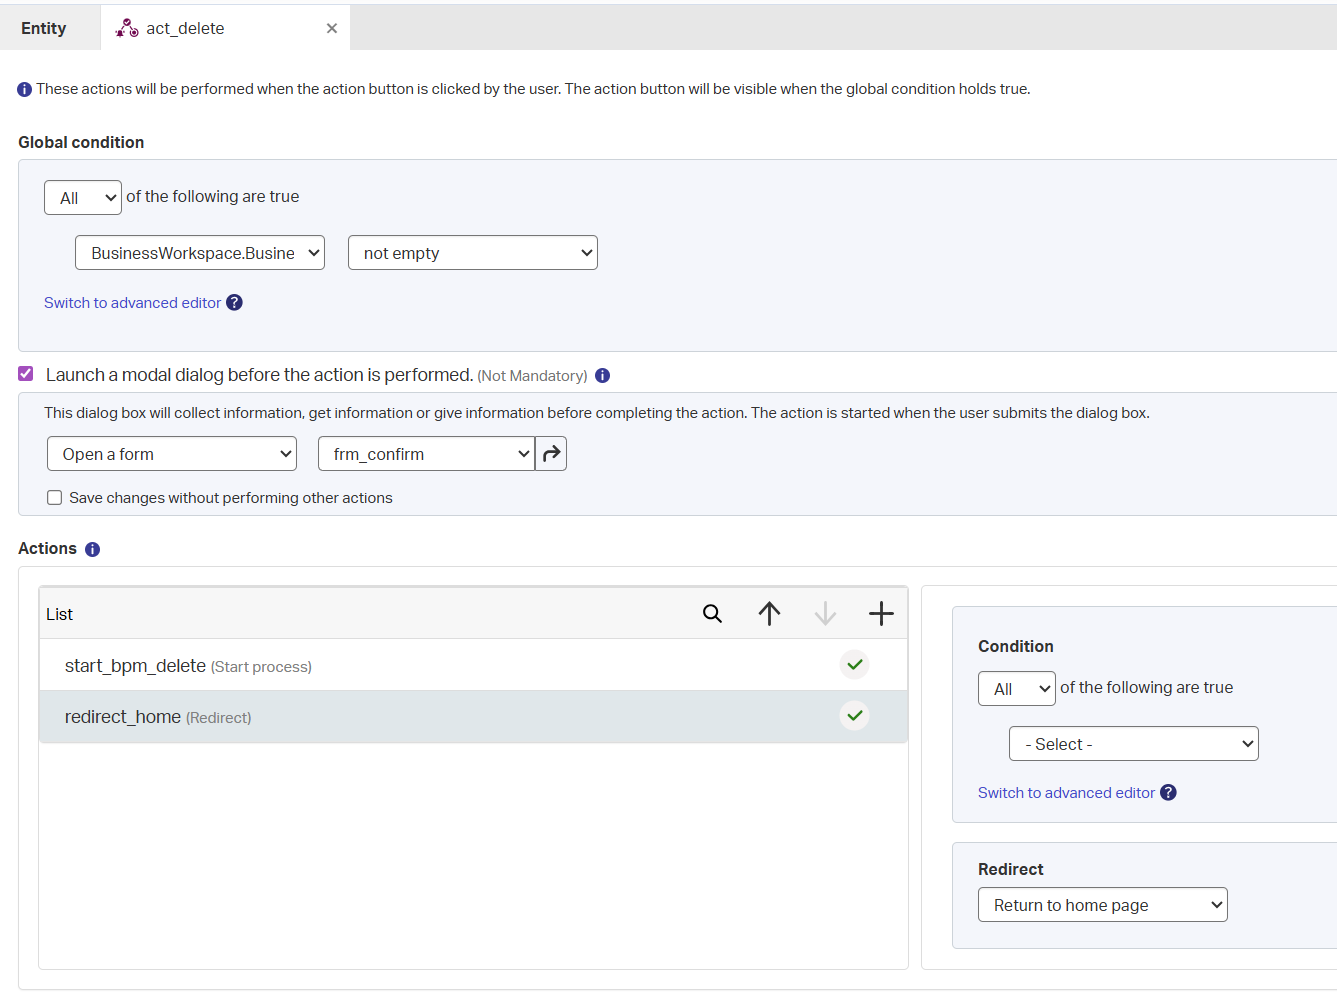Click help icon in the Condition panel

pos(1168,792)
